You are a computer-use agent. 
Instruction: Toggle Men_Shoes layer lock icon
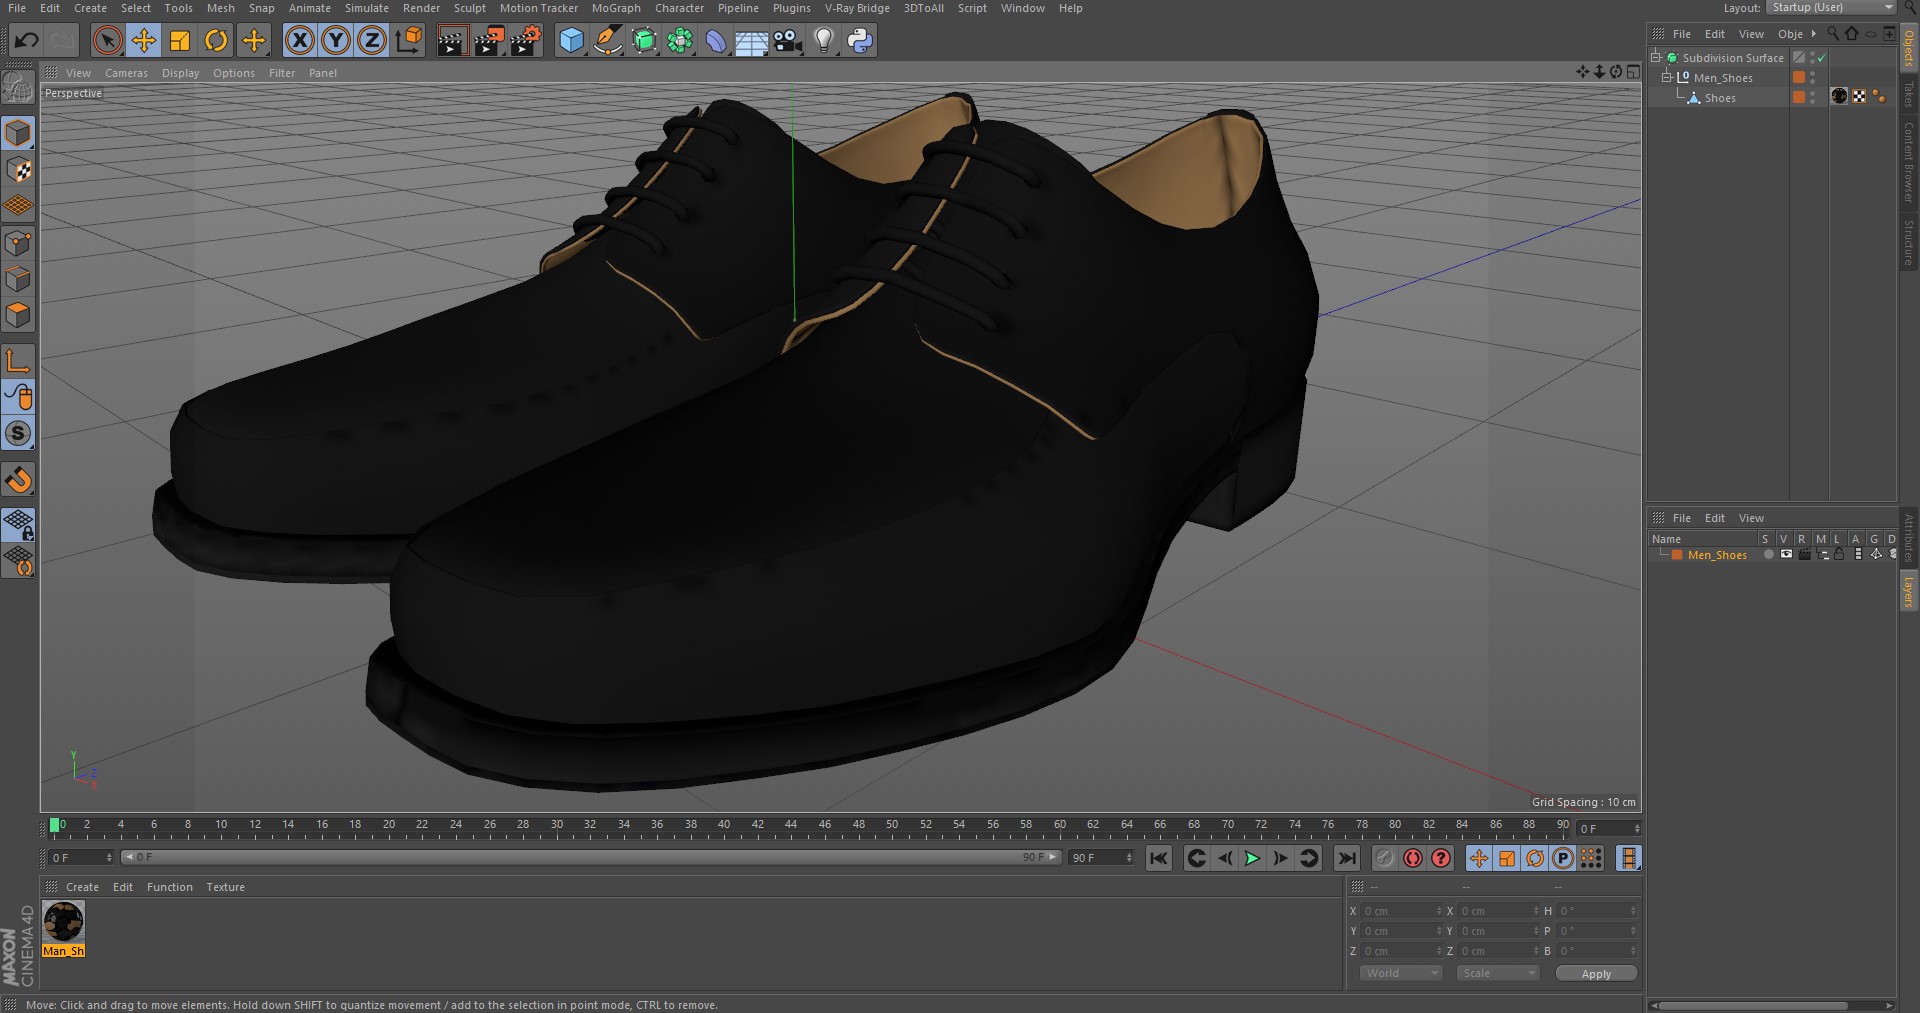[x=1839, y=554]
